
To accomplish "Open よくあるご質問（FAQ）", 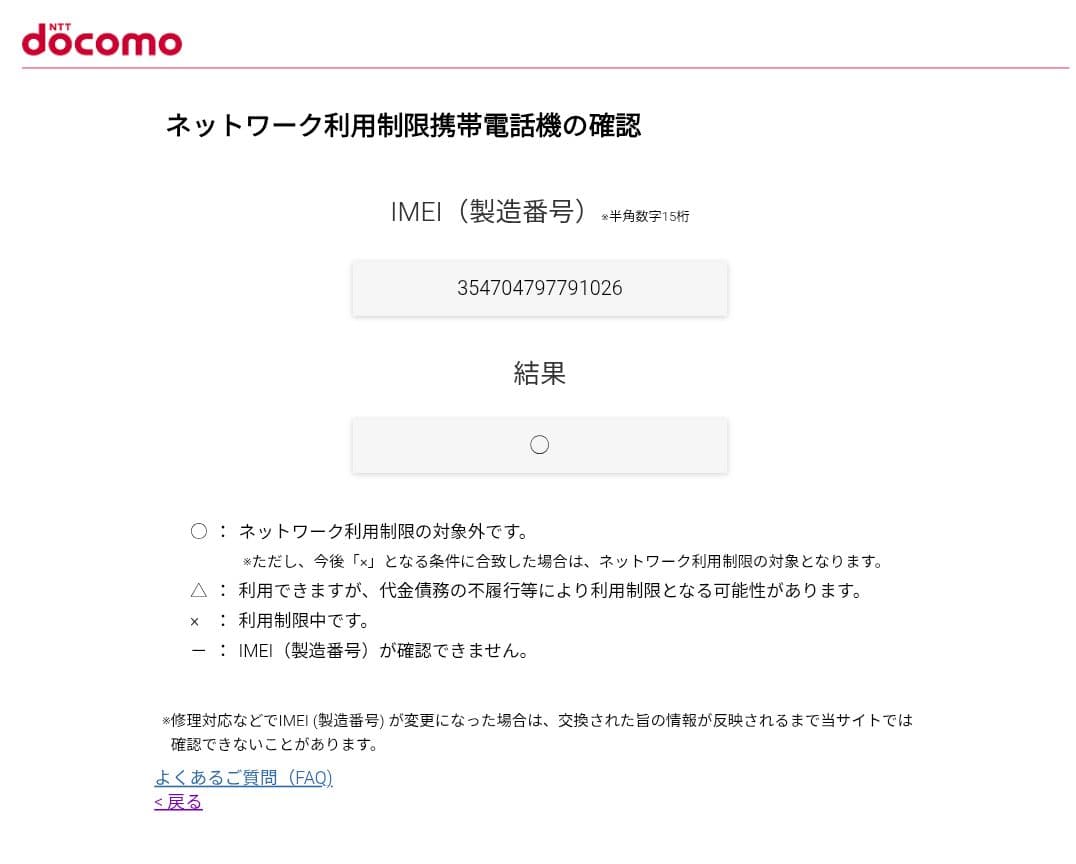I will tap(244, 778).
